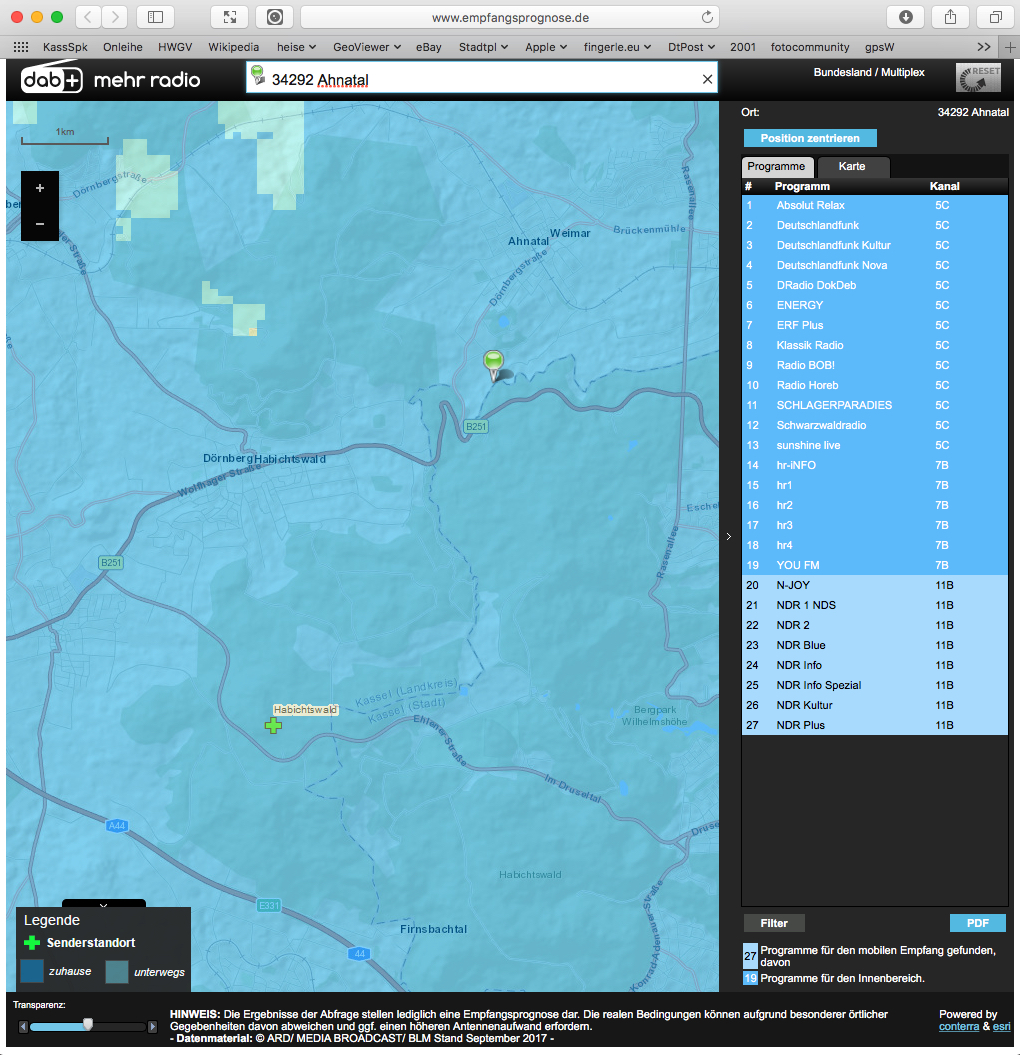The width and height of the screenshot is (1020, 1055).
Task: Open the bookmarks grid icon
Action: point(21,47)
